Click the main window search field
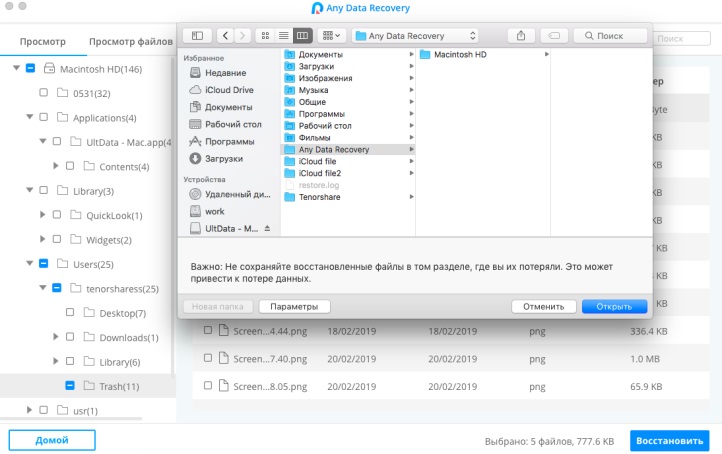 (x=681, y=39)
